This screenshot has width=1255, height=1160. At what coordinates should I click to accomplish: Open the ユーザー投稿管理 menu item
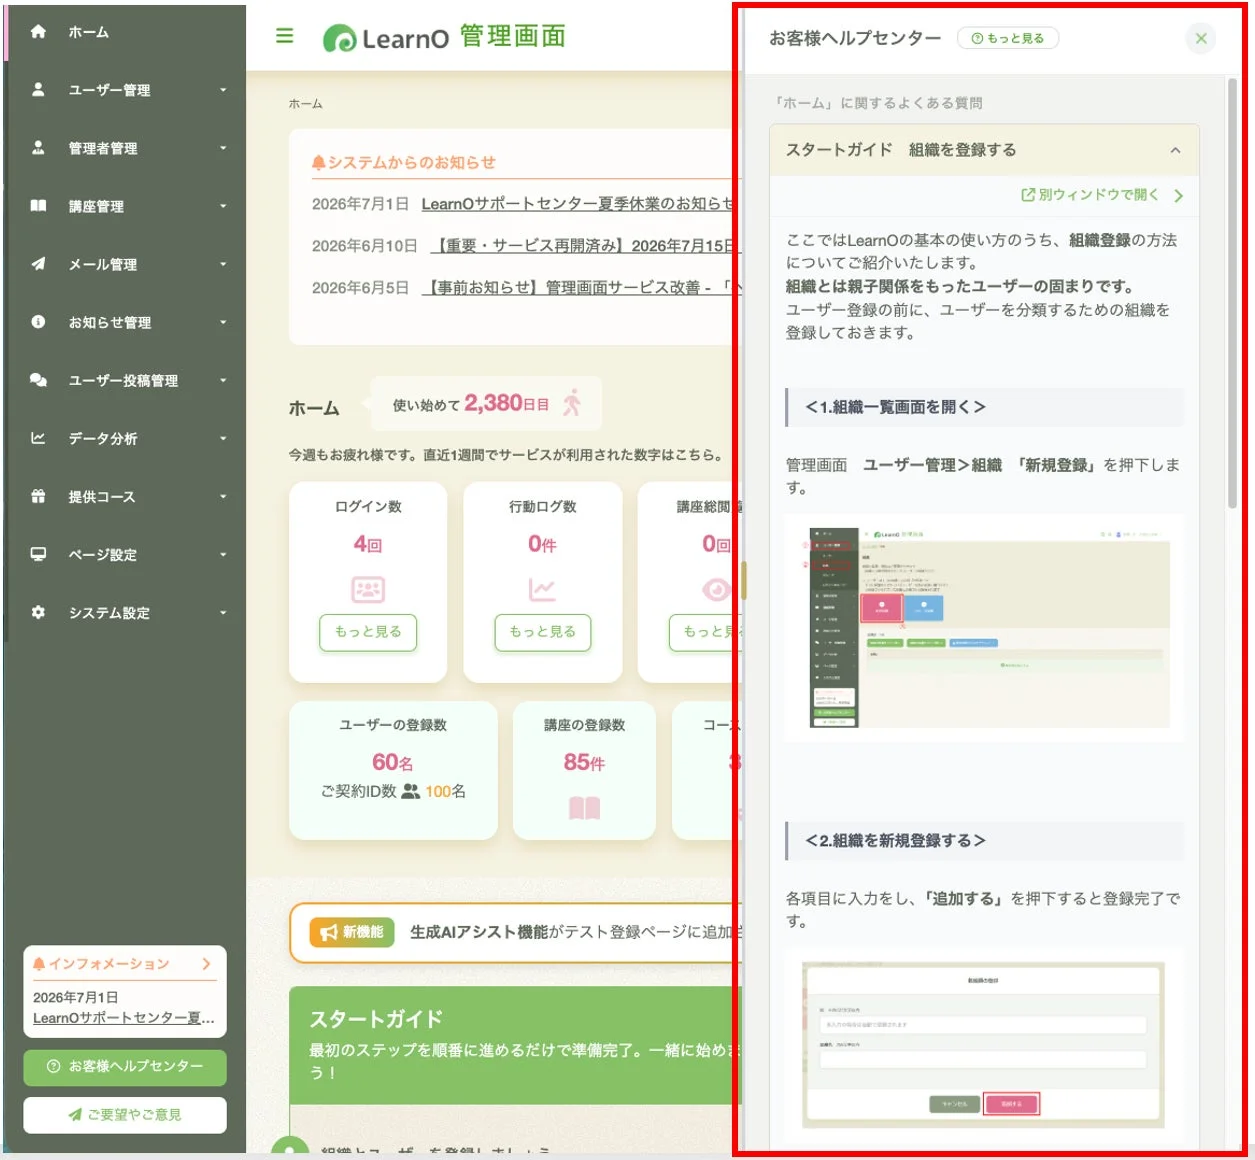(x=125, y=380)
